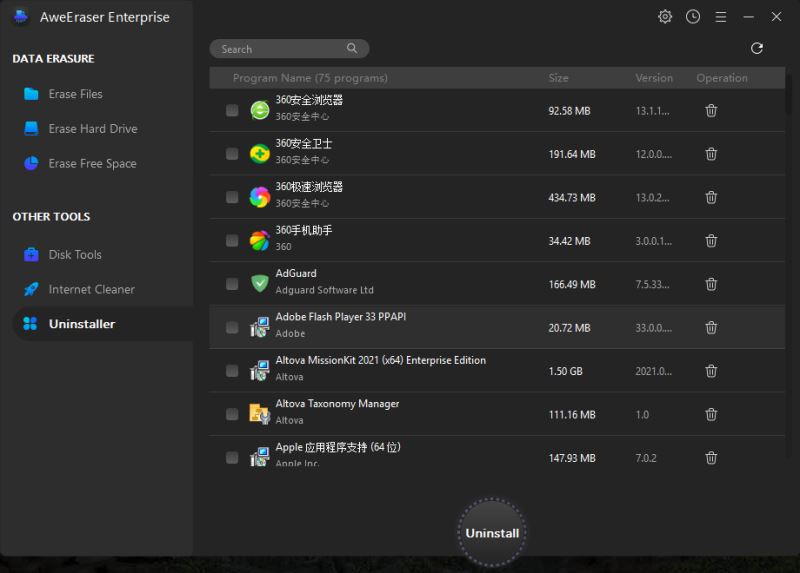Image resolution: width=800 pixels, height=573 pixels.
Task: Click the Adguard Software Ltd publisher text
Action: [324, 290]
